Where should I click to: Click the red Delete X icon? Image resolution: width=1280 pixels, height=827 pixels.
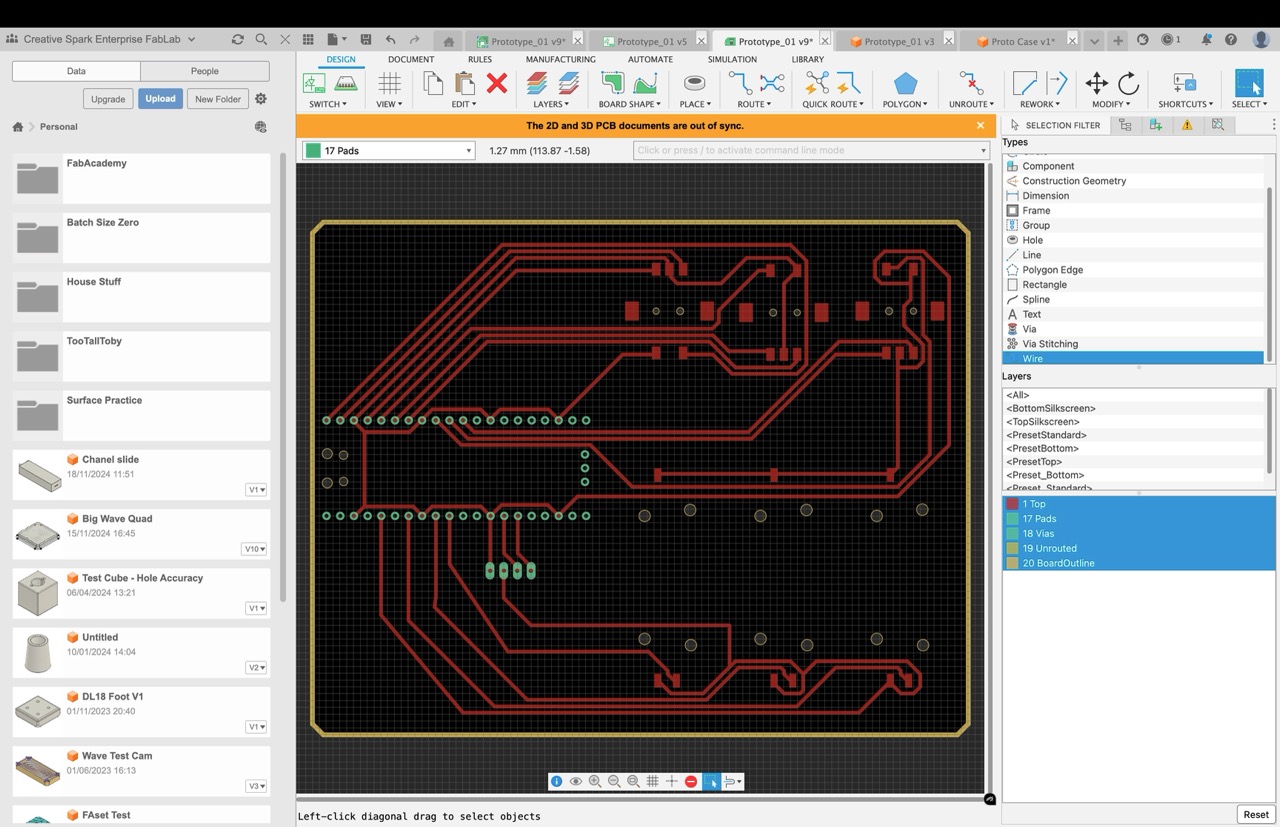(497, 83)
